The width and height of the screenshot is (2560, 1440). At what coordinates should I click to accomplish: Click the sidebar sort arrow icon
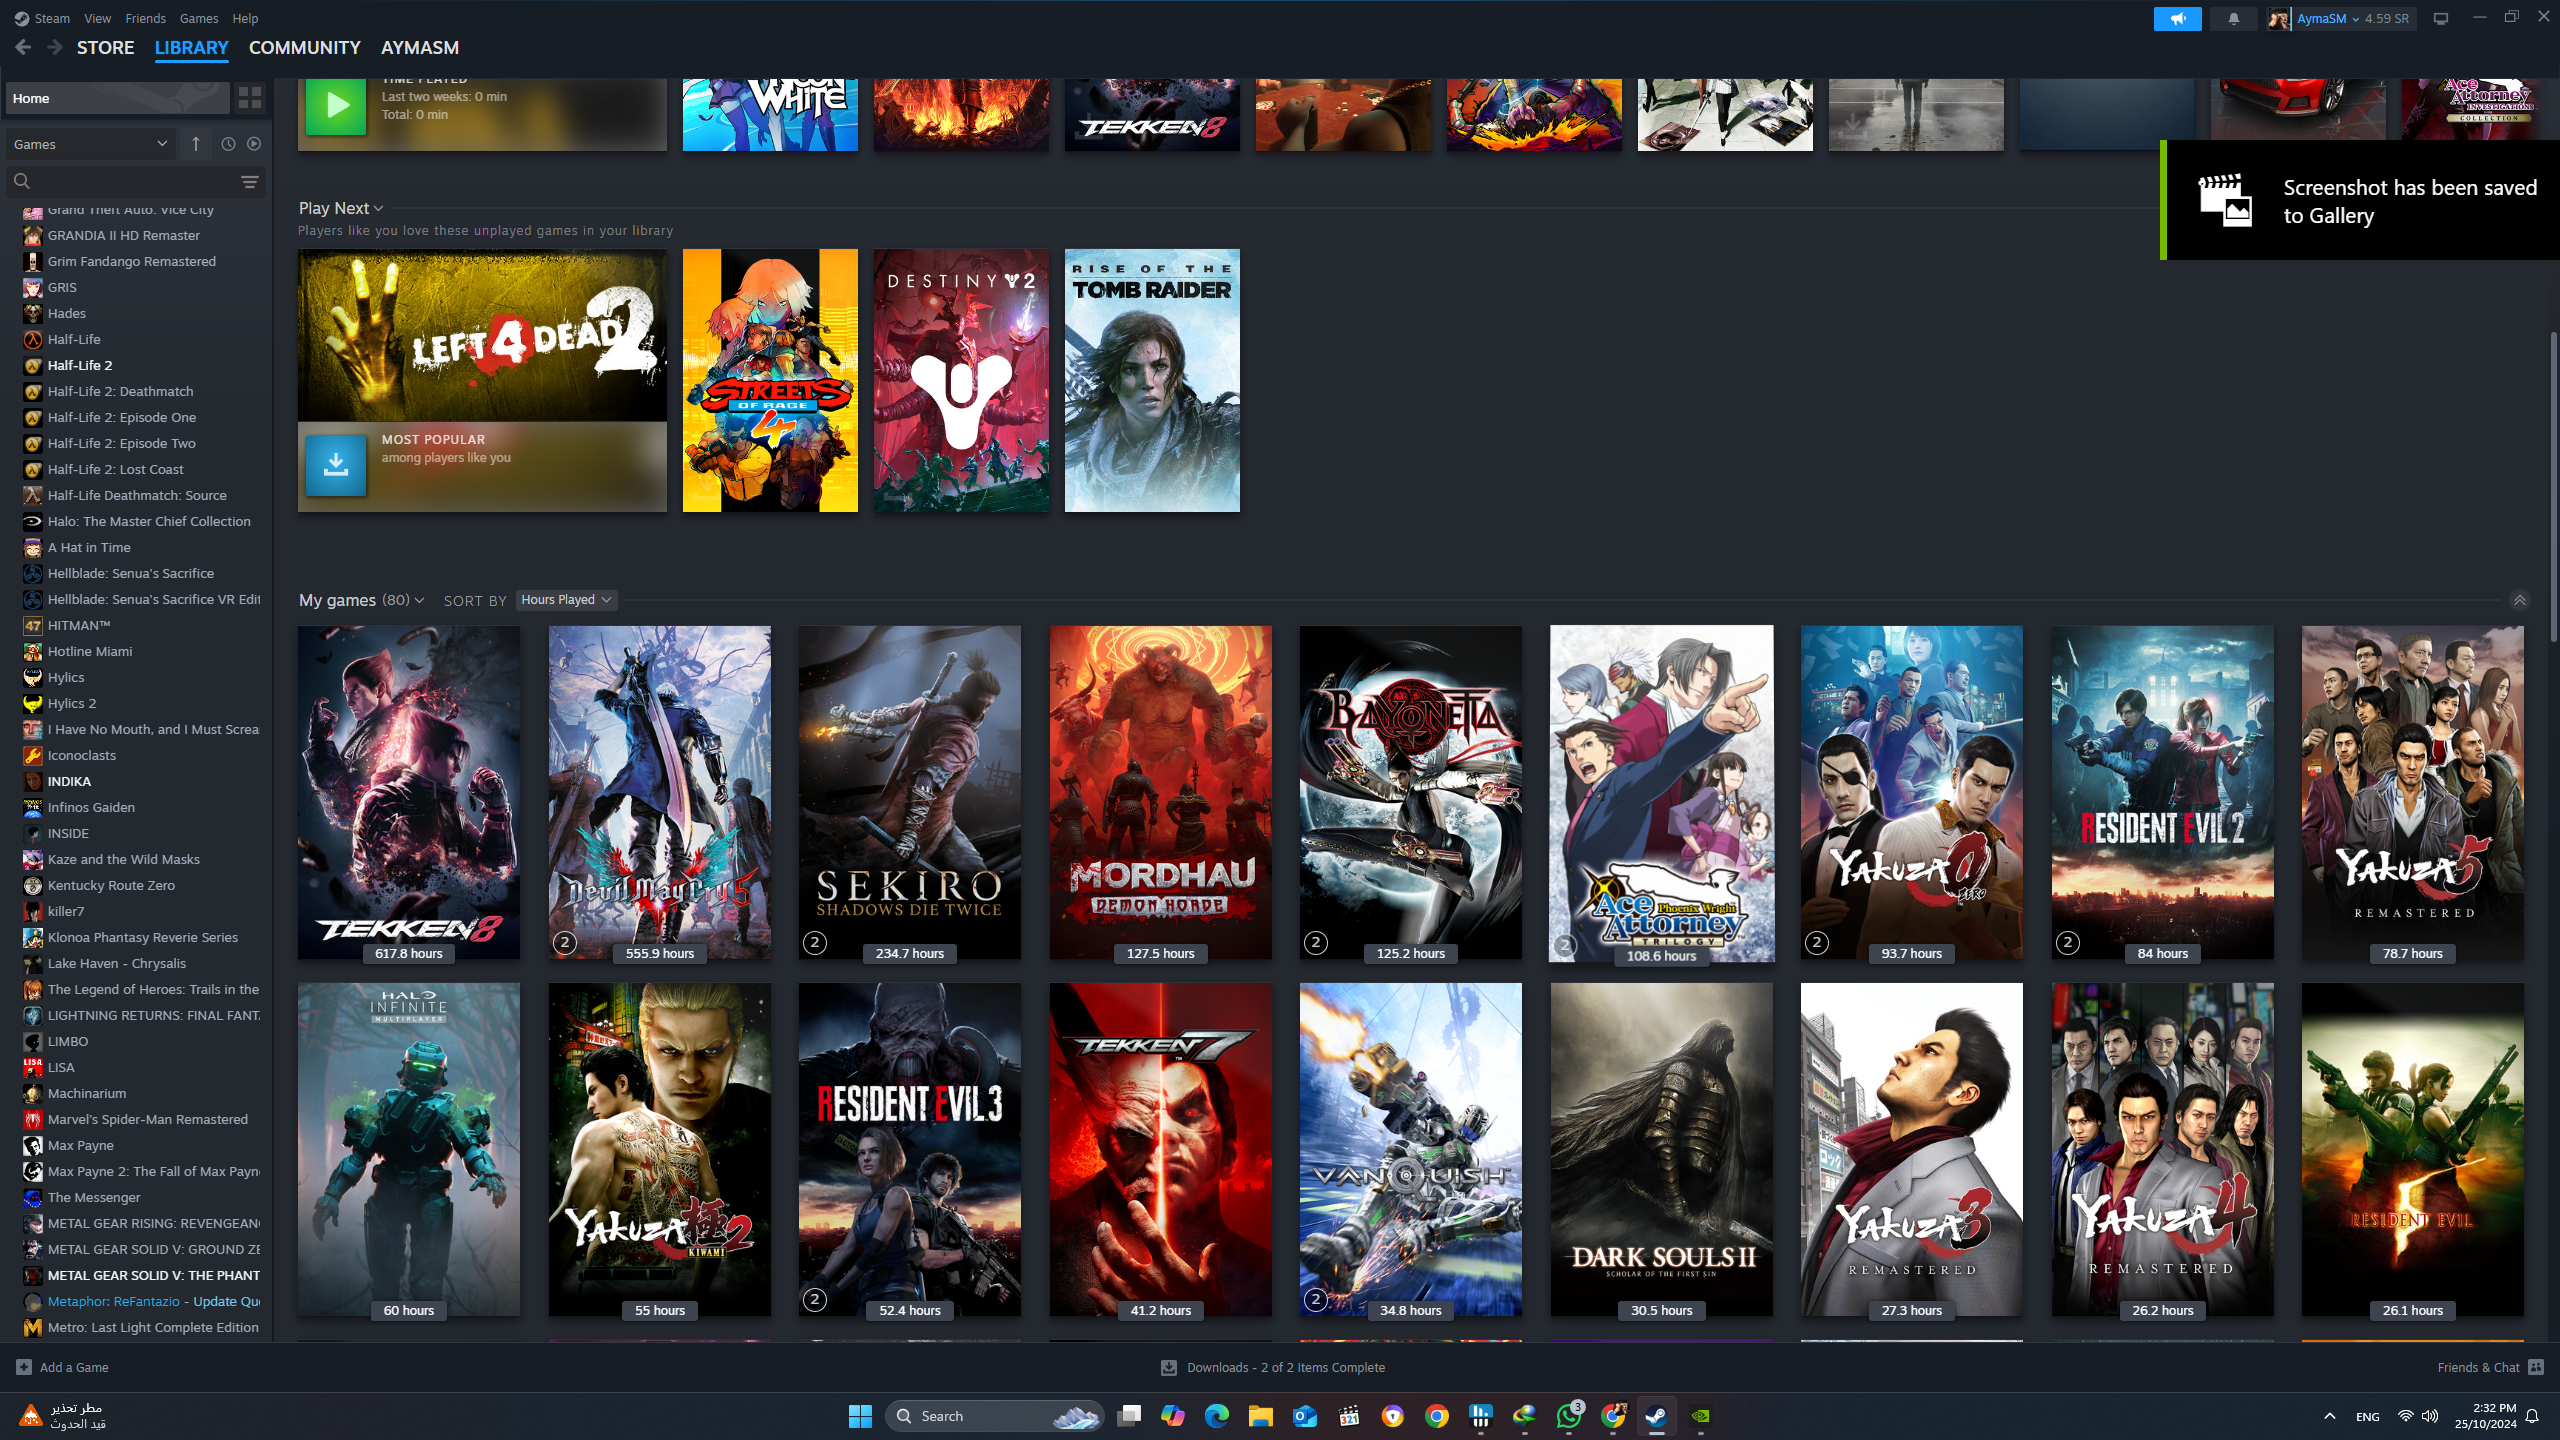point(196,144)
